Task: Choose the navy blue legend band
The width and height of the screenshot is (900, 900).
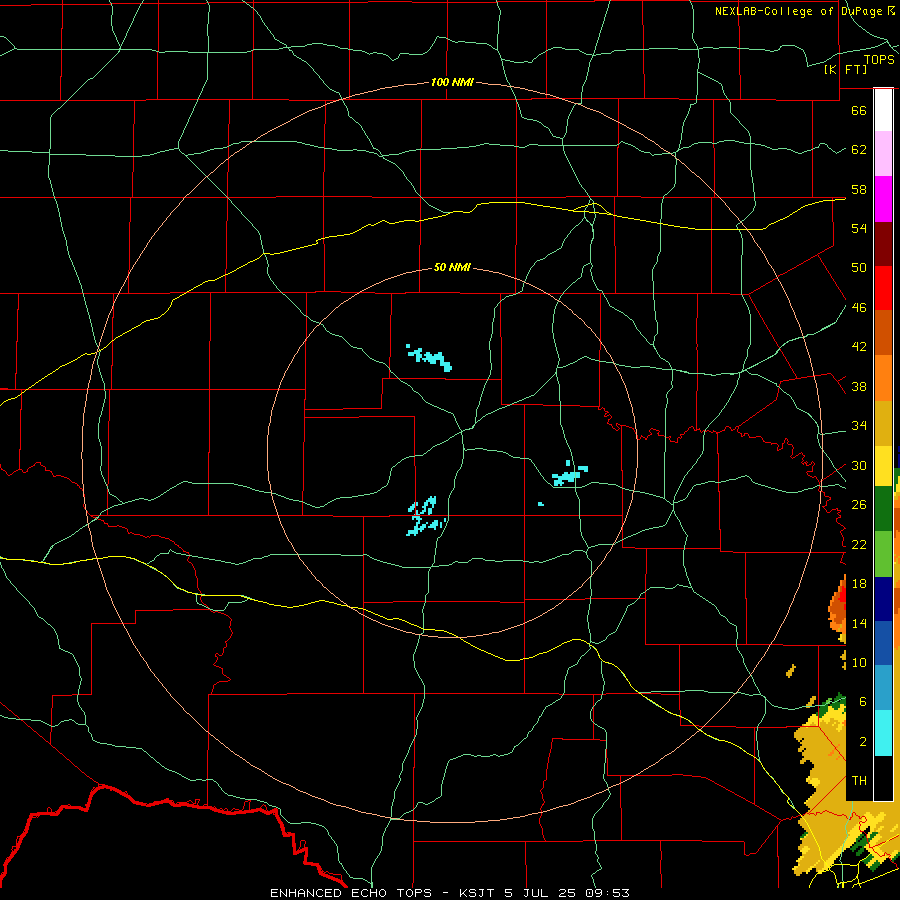Action: [x=883, y=599]
